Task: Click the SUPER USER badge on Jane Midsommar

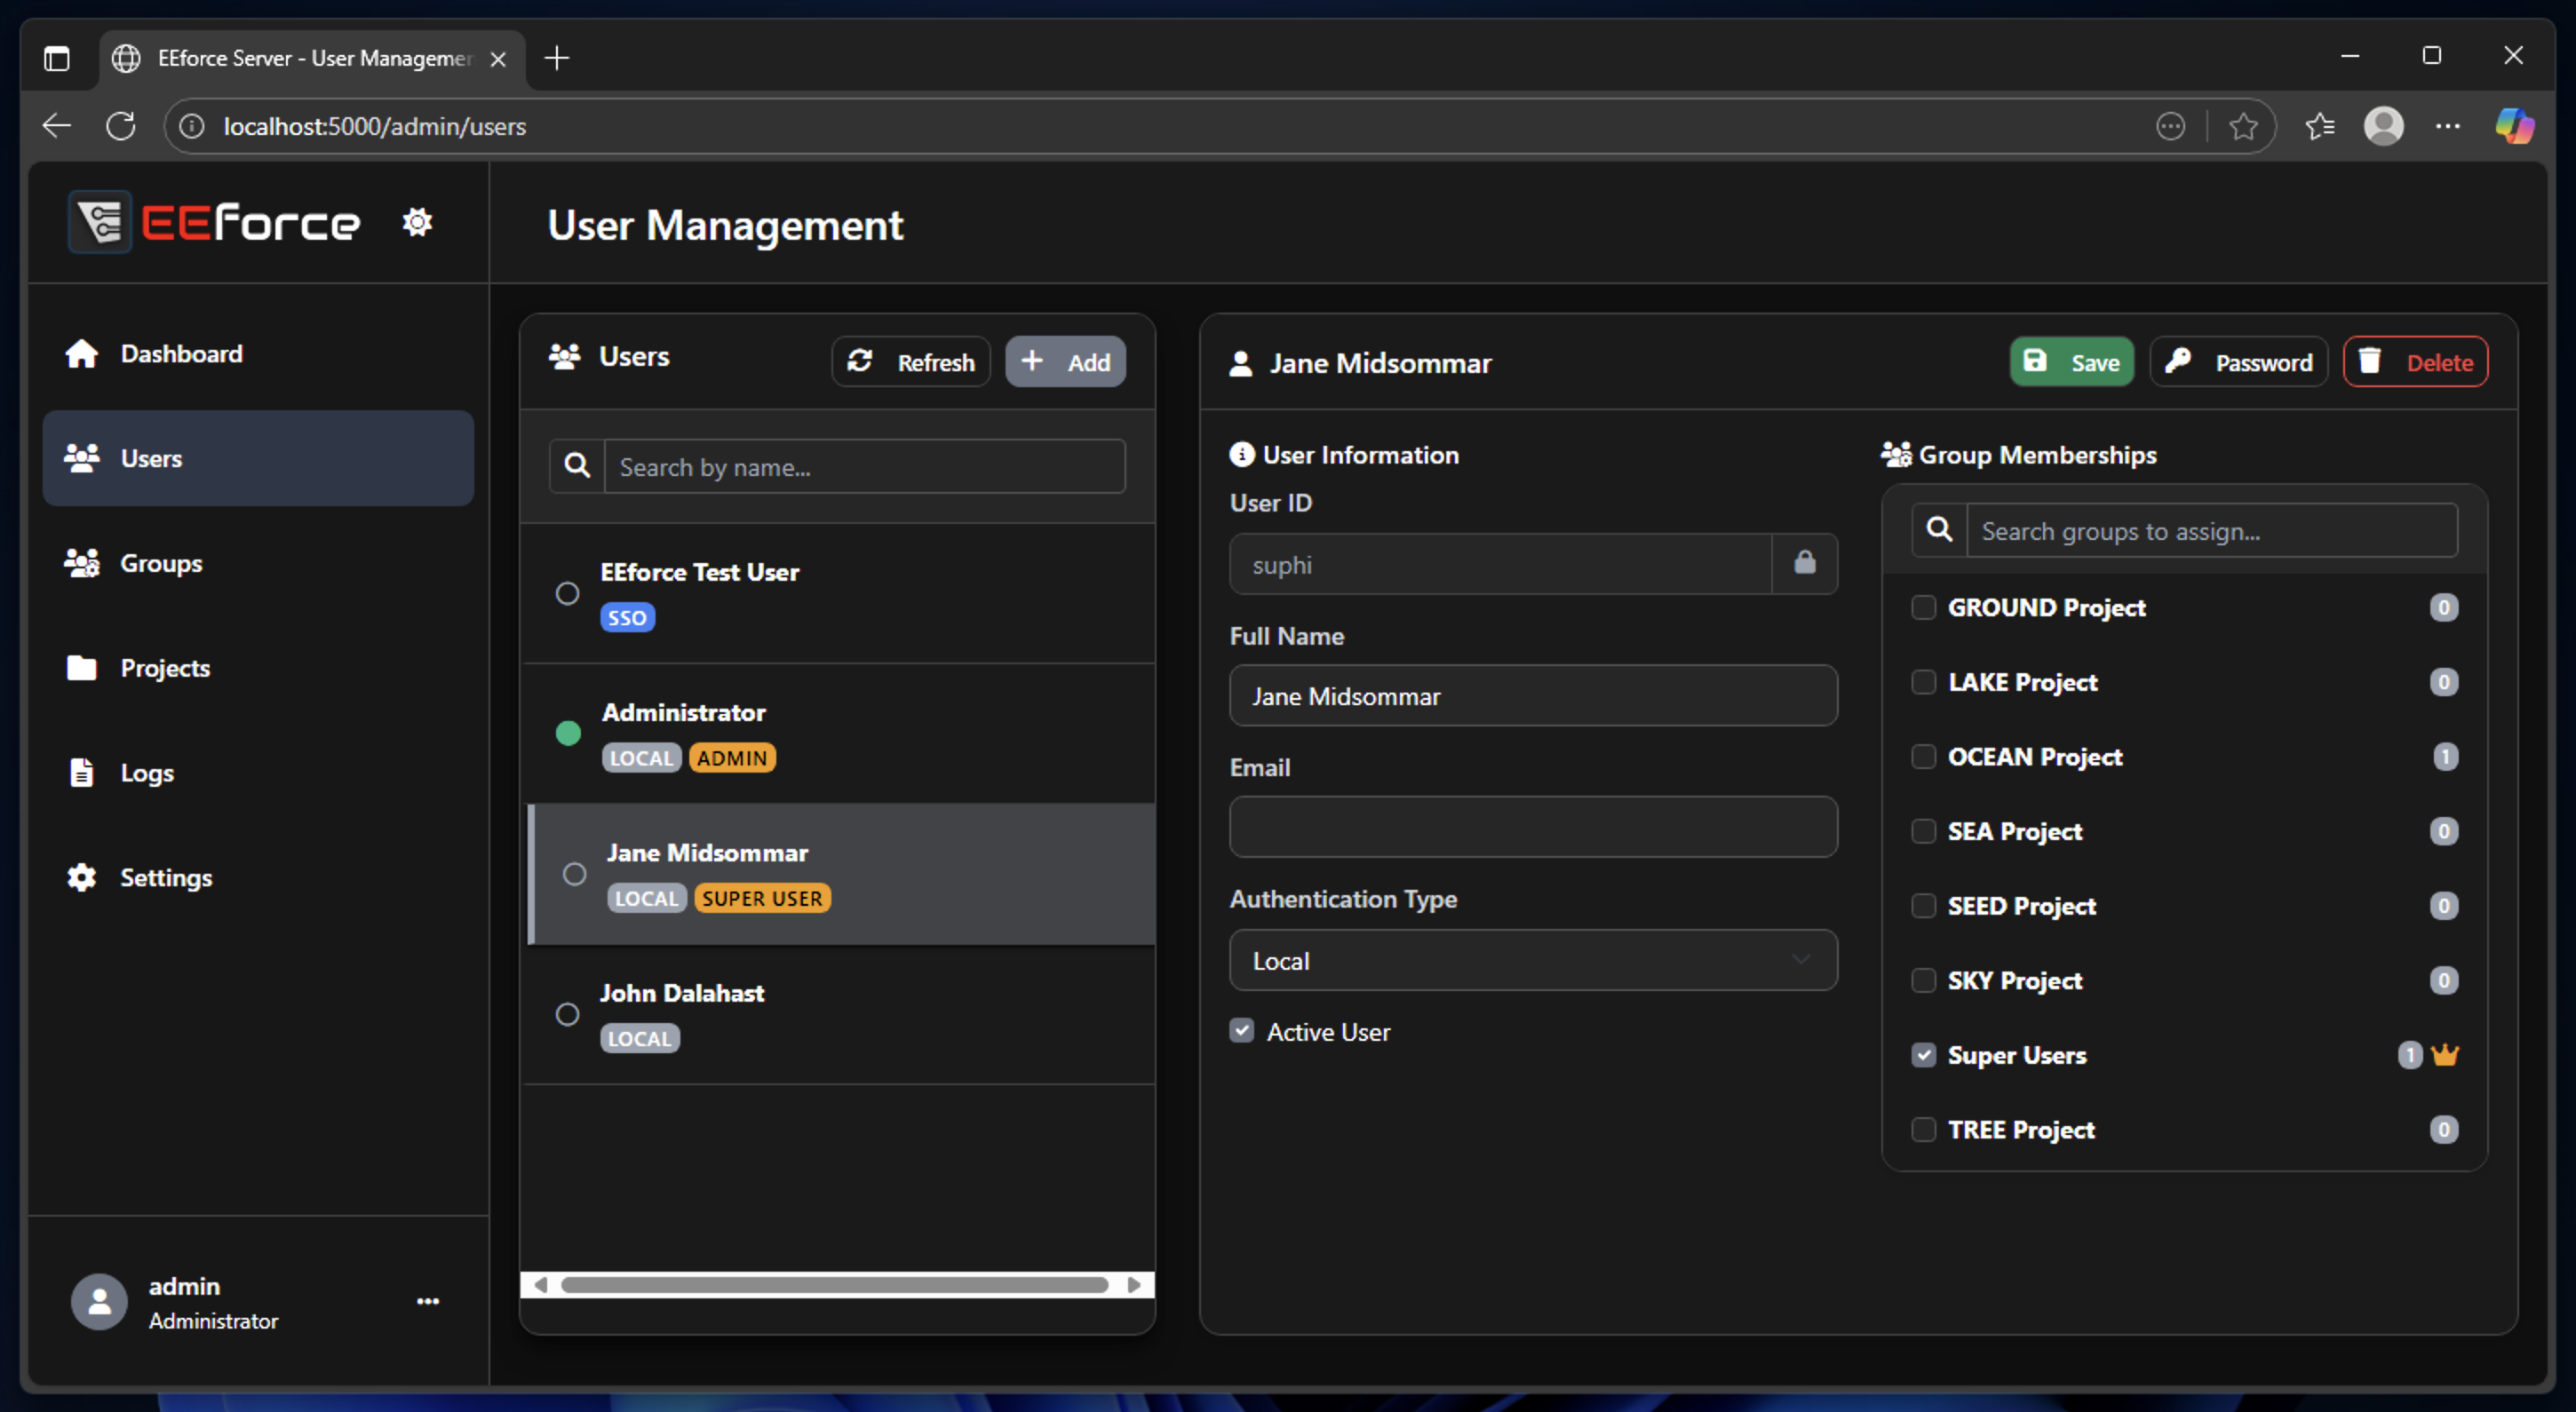Action: pyautogui.click(x=762, y=898)
